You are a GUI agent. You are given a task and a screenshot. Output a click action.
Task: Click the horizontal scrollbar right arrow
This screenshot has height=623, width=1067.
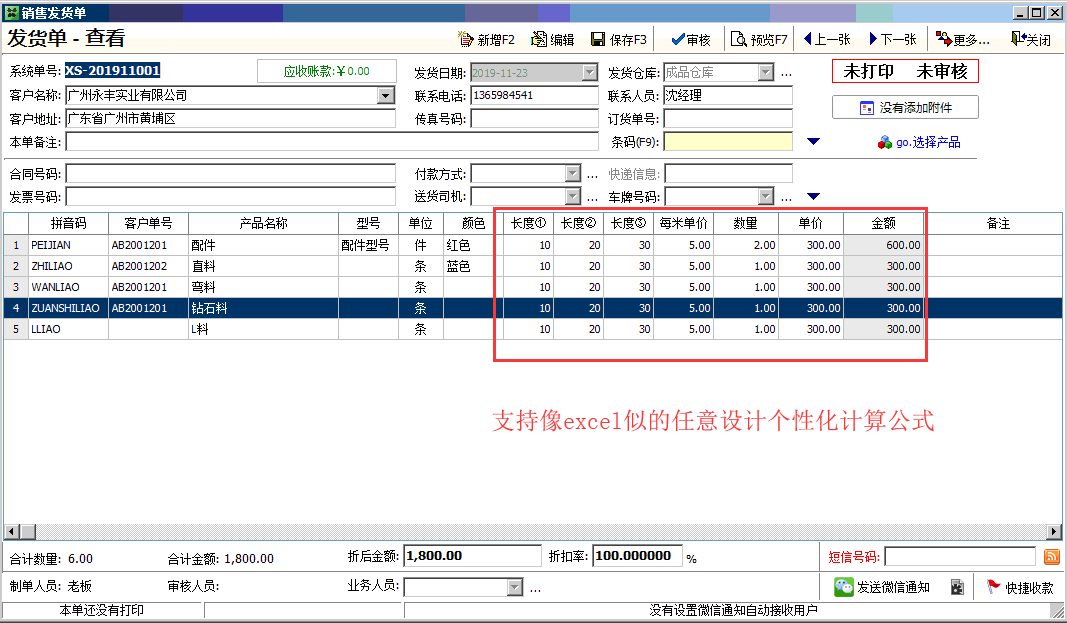pos(1054,531)
